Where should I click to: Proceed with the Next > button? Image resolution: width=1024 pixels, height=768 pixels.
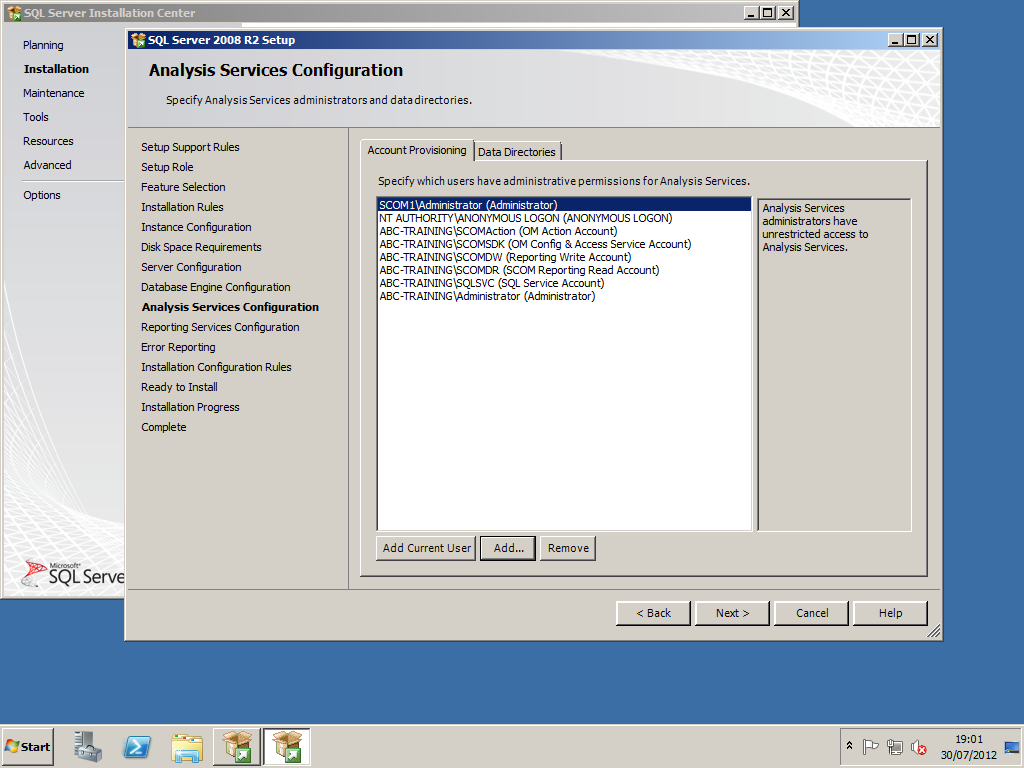(732, 613)
